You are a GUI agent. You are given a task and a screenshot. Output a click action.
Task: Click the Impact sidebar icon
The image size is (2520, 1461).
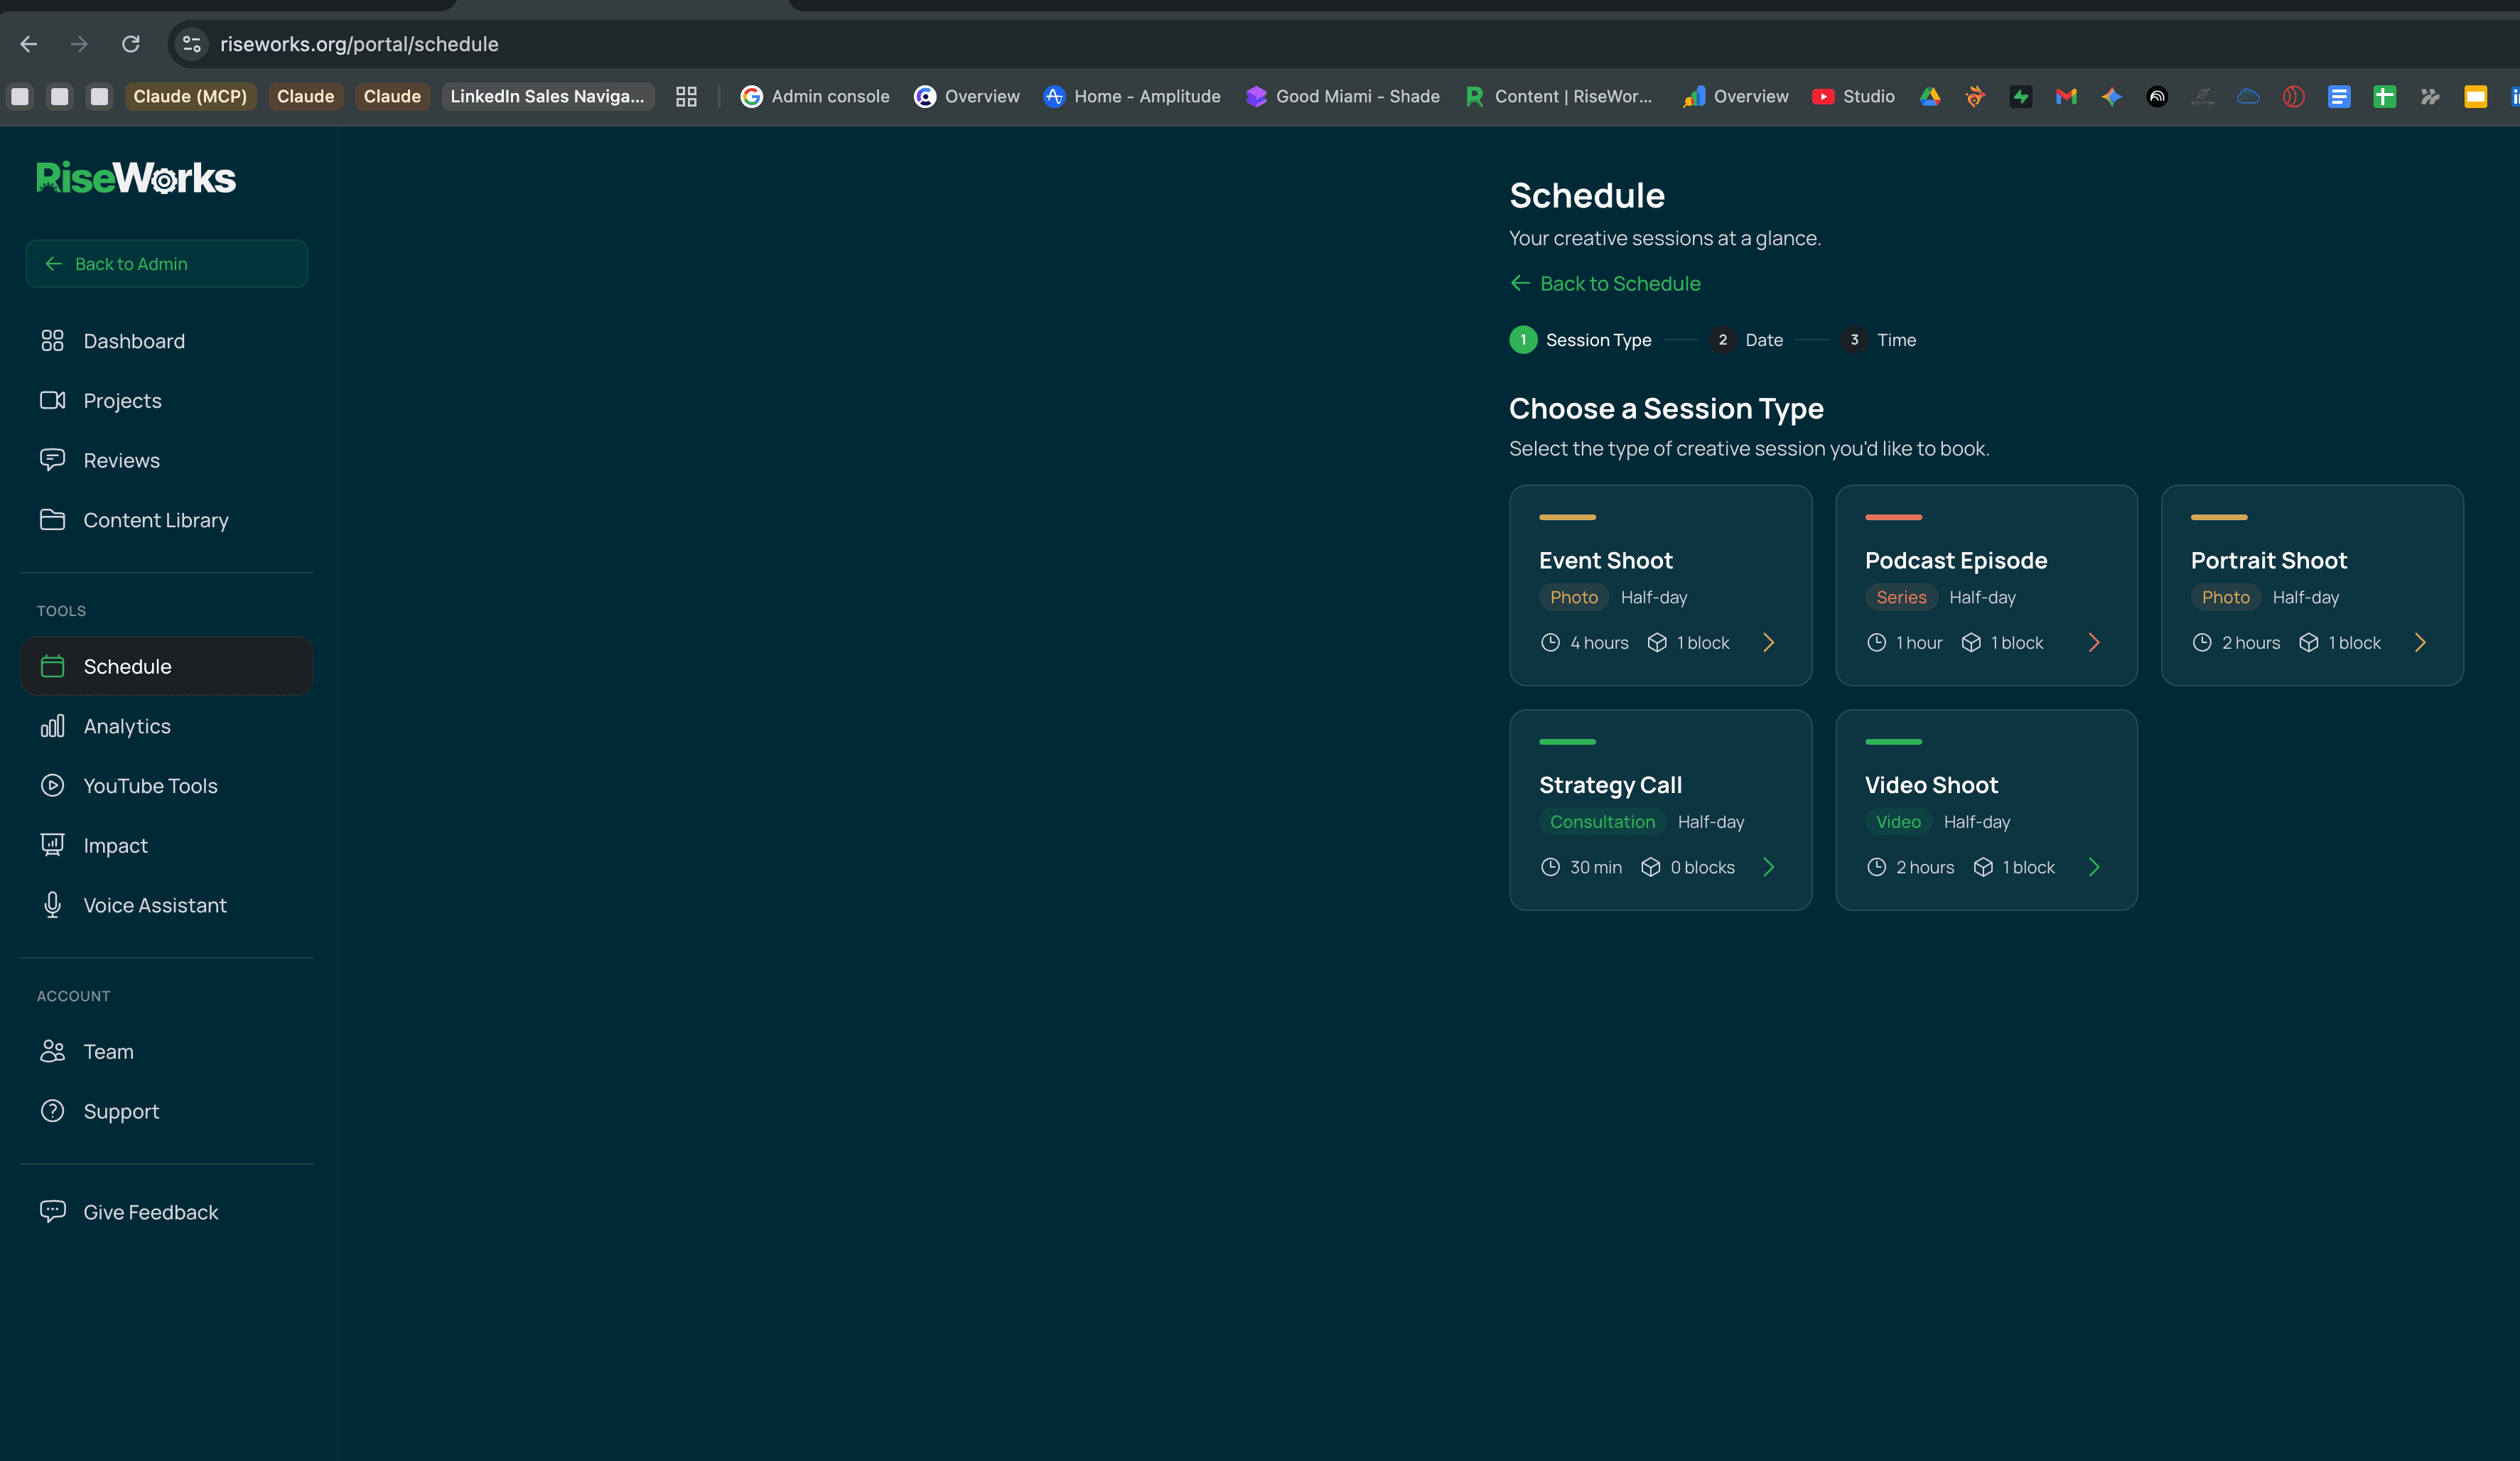pyautogui.click(x=52, y=845)
